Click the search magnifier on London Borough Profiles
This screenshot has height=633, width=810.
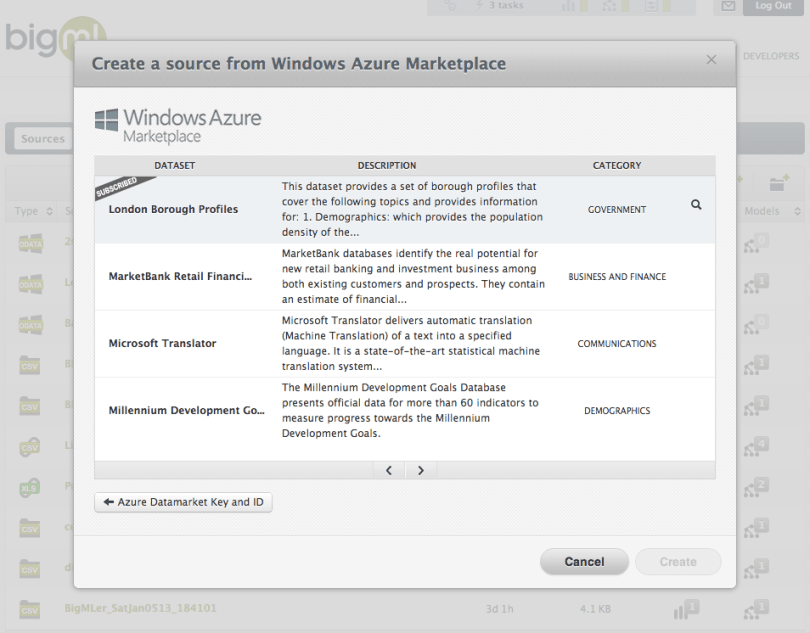click(x=696, y=202)
